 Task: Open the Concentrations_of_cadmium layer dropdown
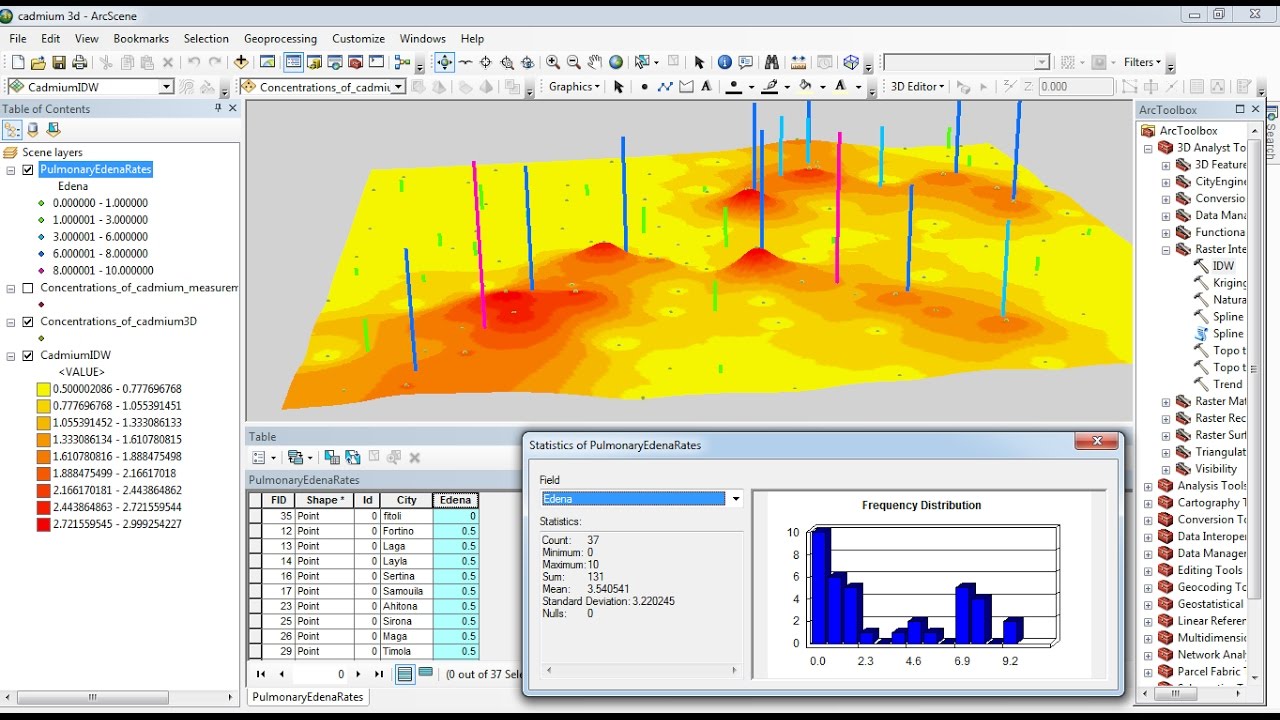coord(398,87)
